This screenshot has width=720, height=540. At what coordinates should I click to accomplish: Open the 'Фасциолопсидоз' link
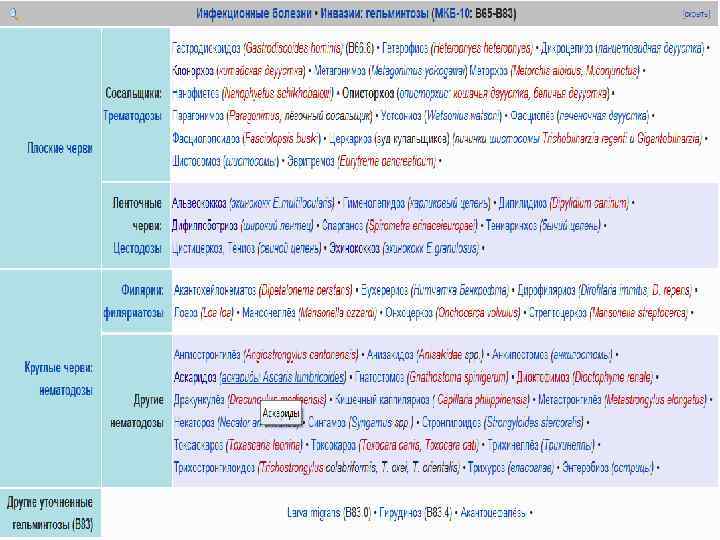pyautogui.click(x=206, y=138)
